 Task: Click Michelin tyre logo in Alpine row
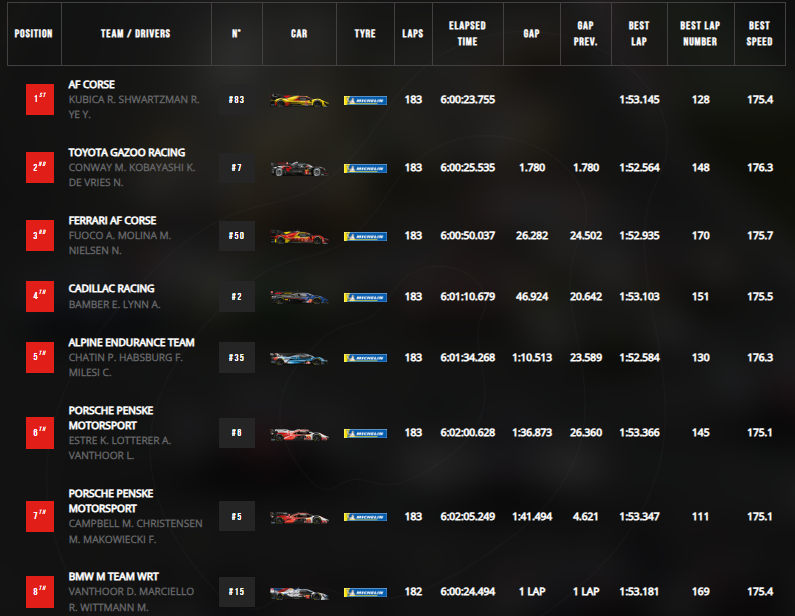click(365, 358)
